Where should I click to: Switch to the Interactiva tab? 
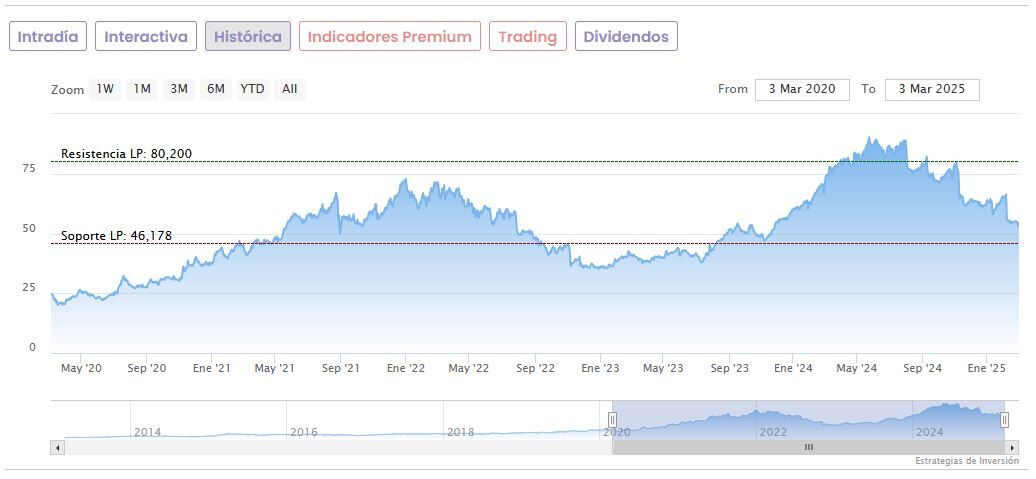[x=146, y=37]
